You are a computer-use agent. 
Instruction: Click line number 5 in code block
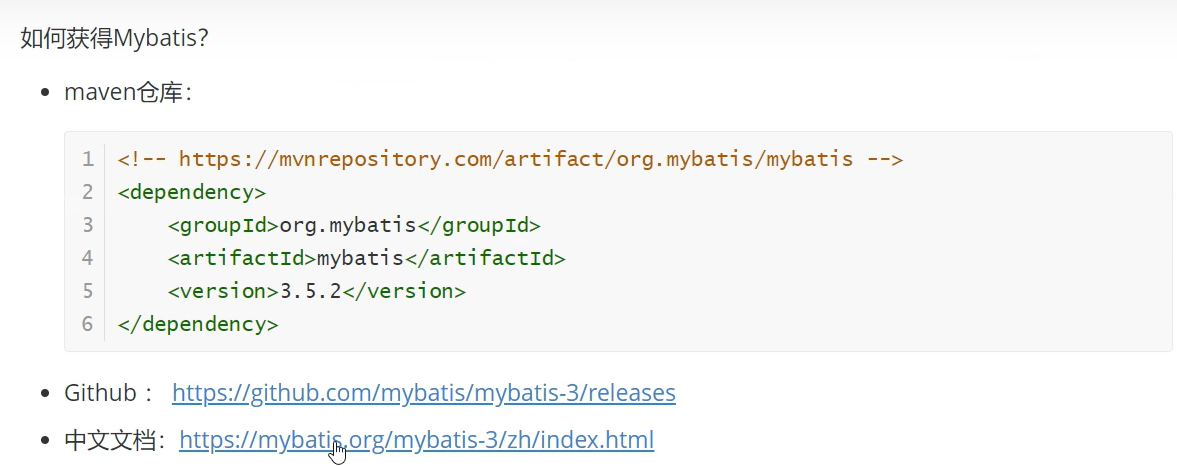pyautogui.click(x=88, y=291)
